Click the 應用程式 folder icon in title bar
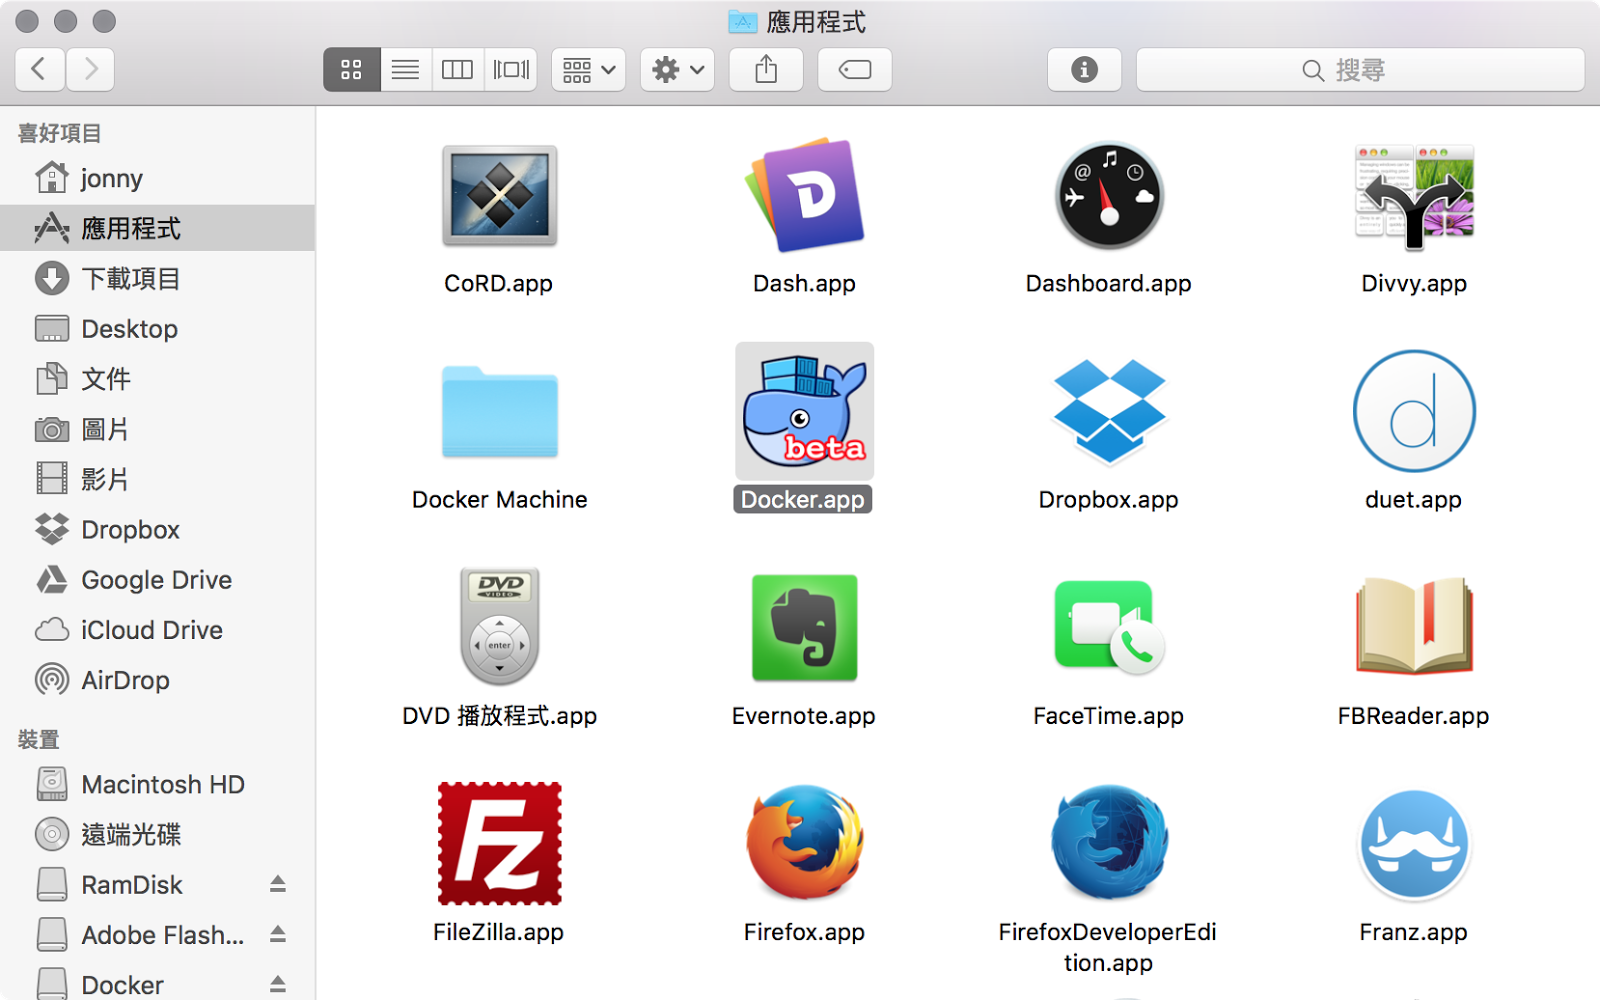The height and width of the screenshot is (1000, 1600). [743, 21]
